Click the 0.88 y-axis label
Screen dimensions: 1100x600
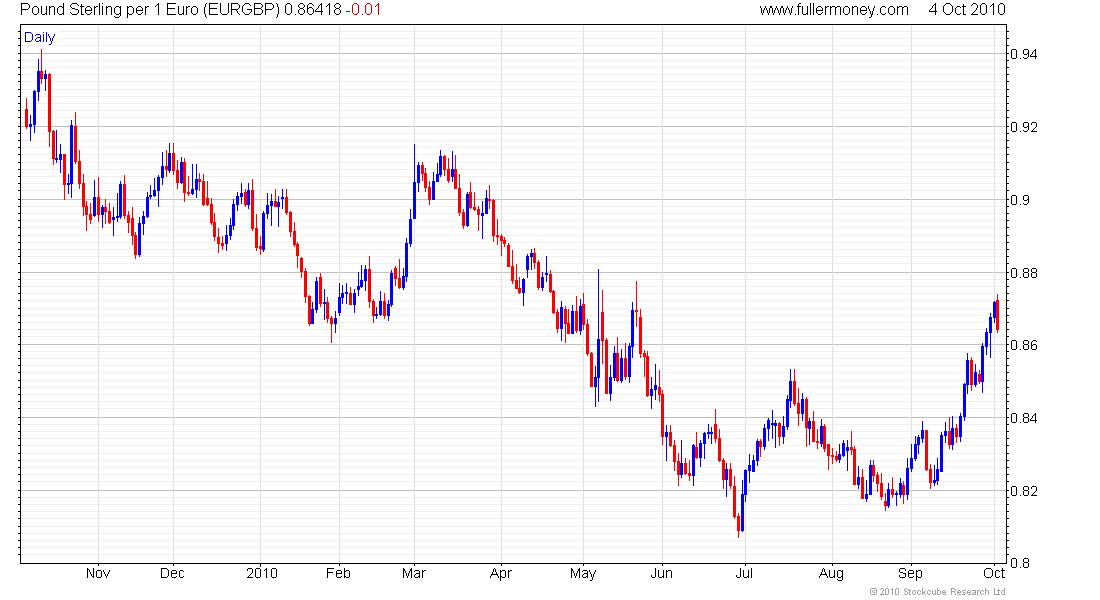pyautogui.click(x=1024, y=273)
